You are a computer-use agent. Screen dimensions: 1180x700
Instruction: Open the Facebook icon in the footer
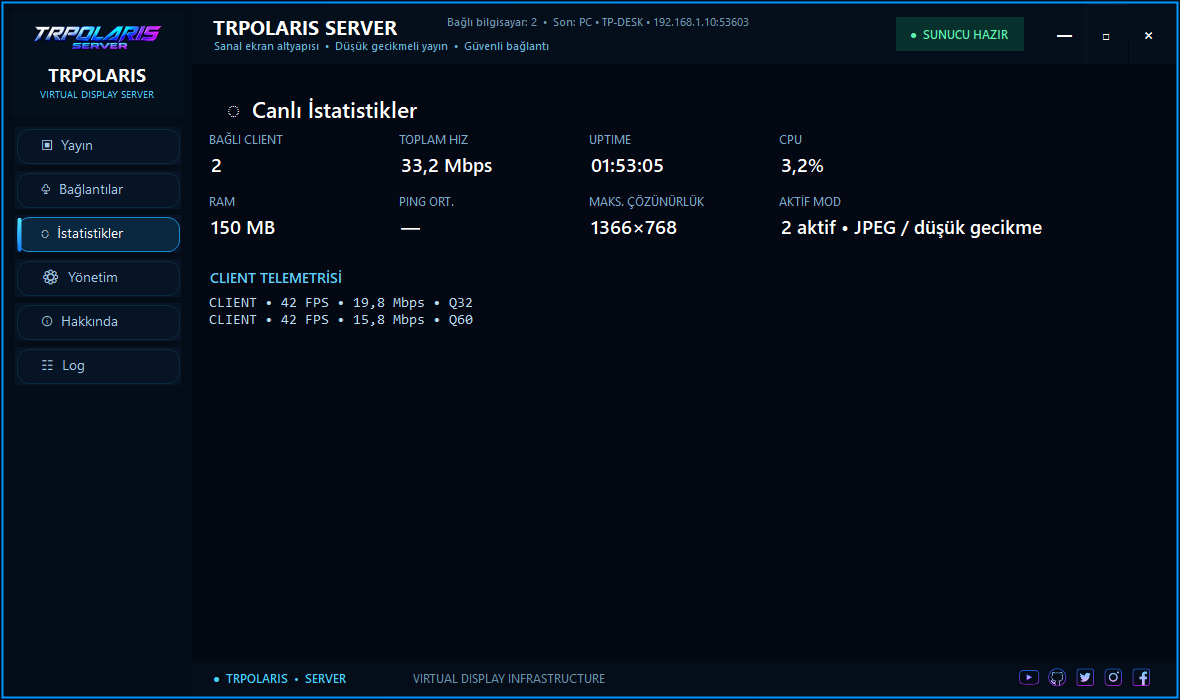(x=1141, y=677)
